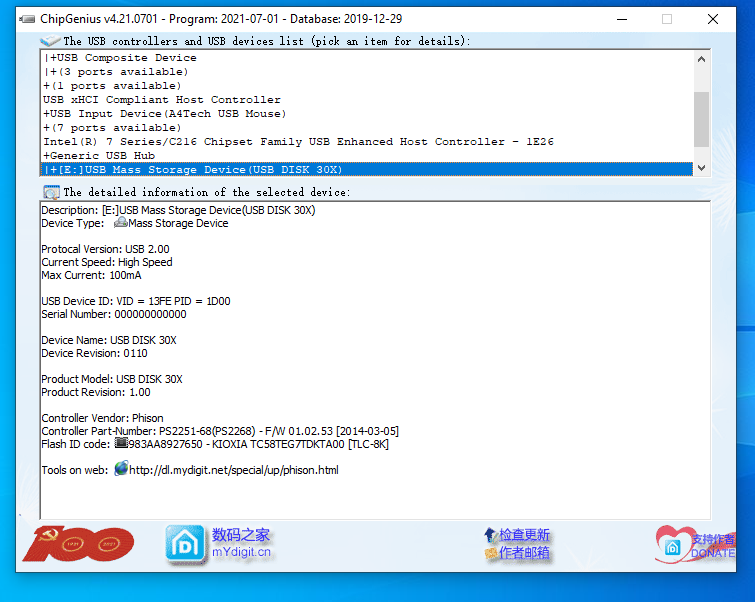This screenshot has width=755, height=602.
Task: Click the heart DONATE icon
Action: click(673, 545)
